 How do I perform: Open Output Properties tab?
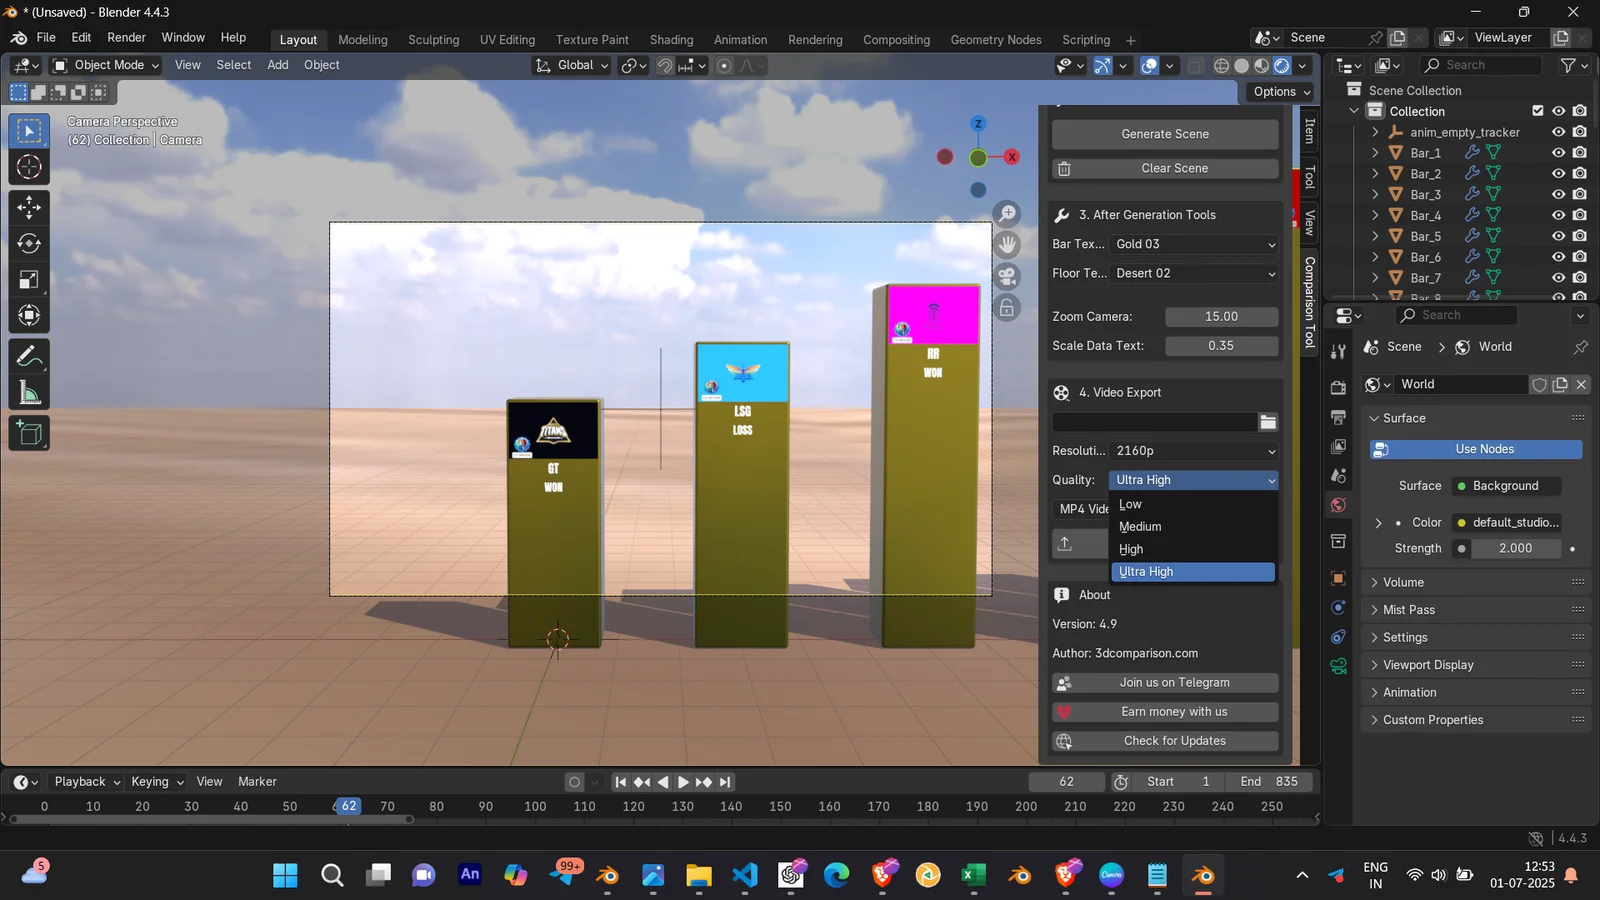tap(1337, 416)
